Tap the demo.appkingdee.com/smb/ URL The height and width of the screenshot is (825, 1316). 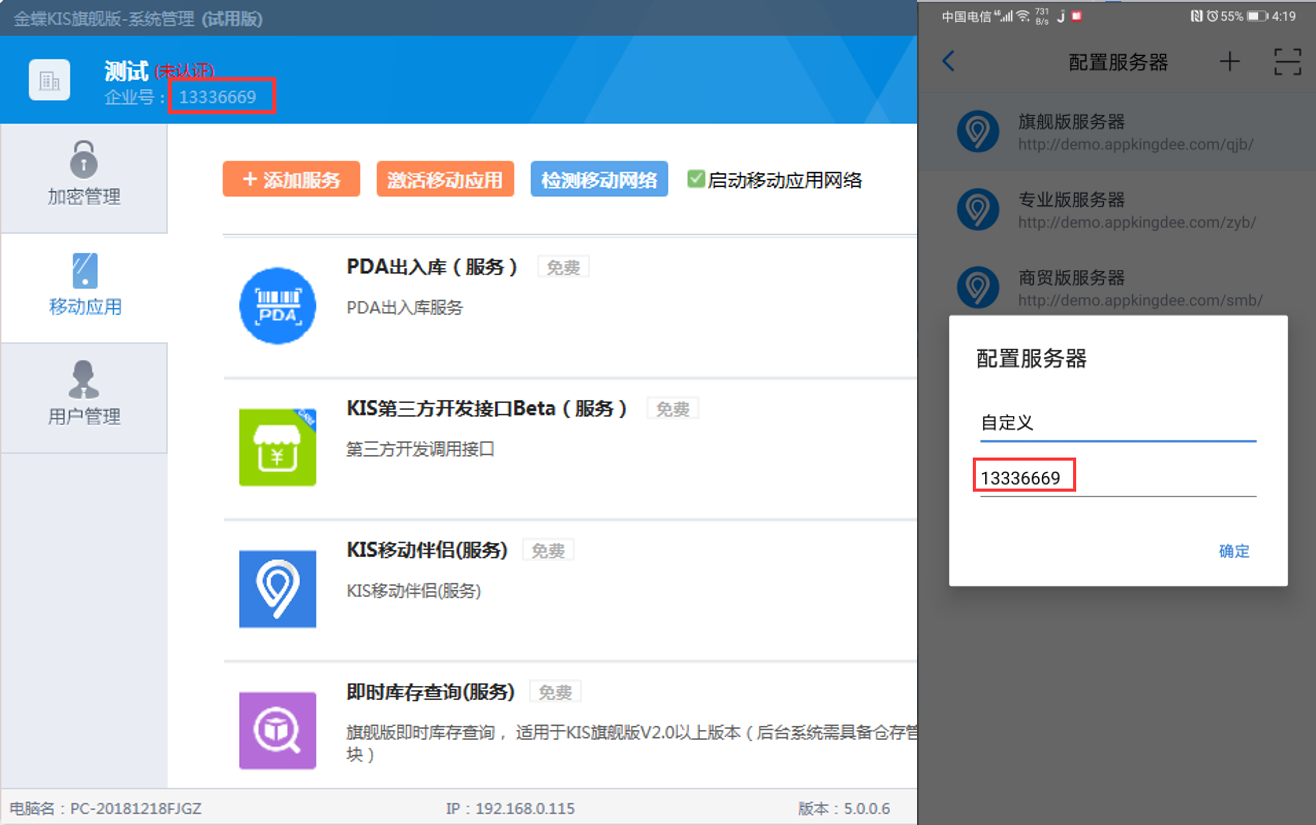coord(1140,300)
